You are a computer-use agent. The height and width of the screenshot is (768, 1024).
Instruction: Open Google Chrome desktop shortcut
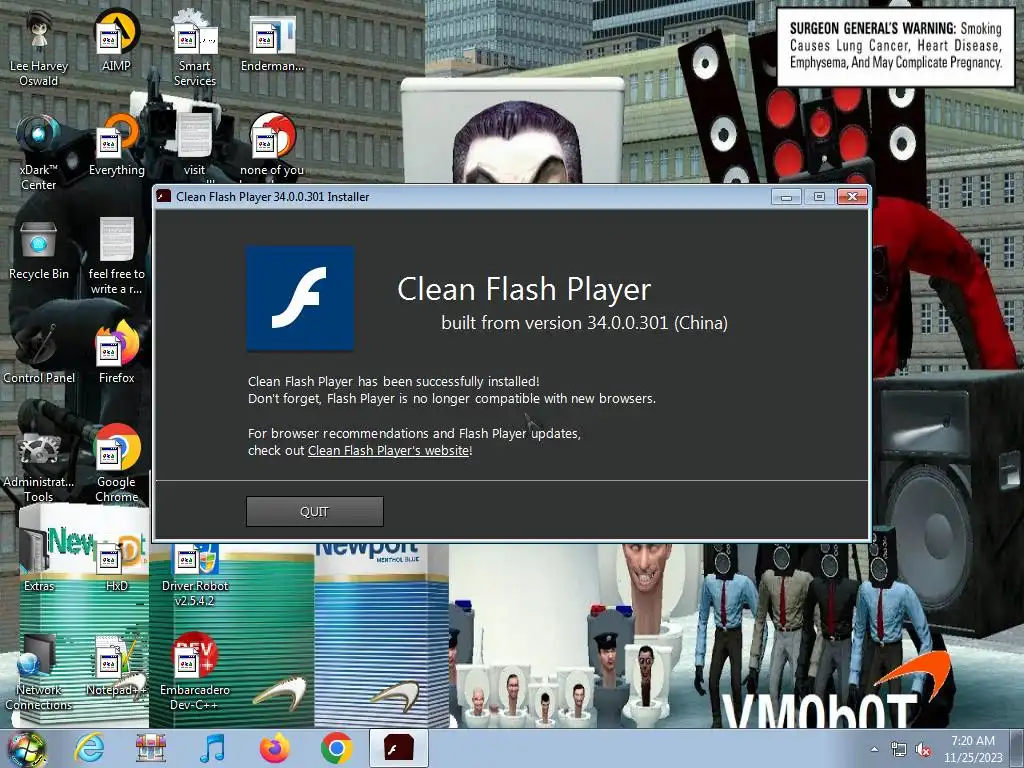click(116, 465)
